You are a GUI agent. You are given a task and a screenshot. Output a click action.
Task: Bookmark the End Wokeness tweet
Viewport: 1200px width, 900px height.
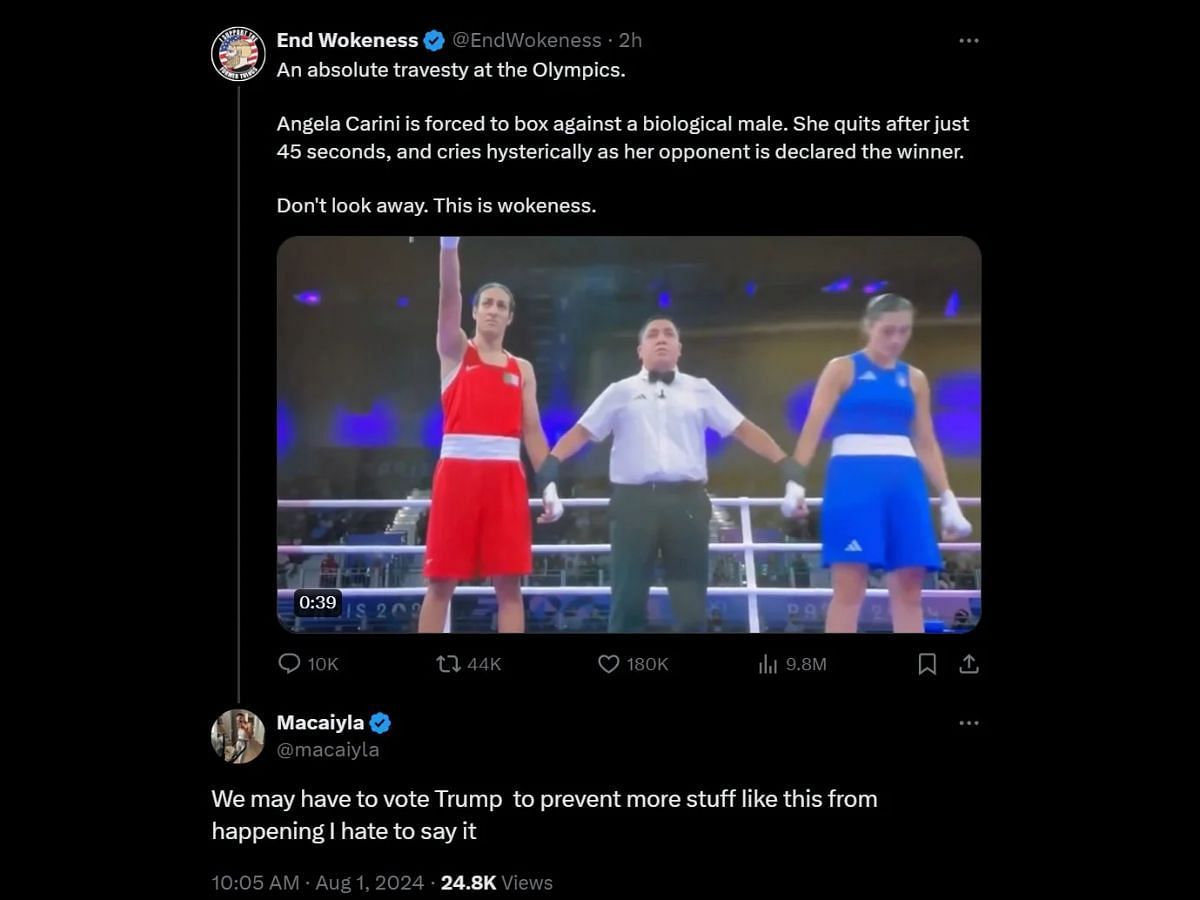(x=927, y=664)
